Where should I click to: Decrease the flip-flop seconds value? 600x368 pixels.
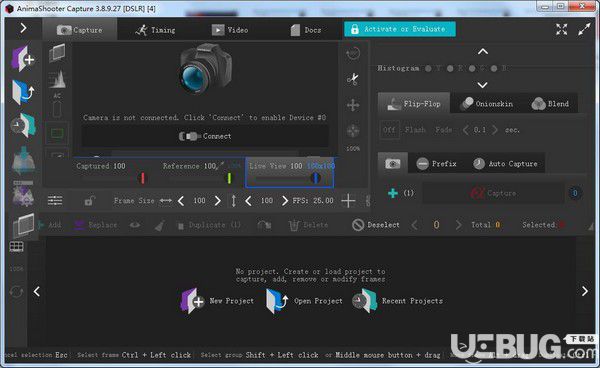tap(465, 130)
